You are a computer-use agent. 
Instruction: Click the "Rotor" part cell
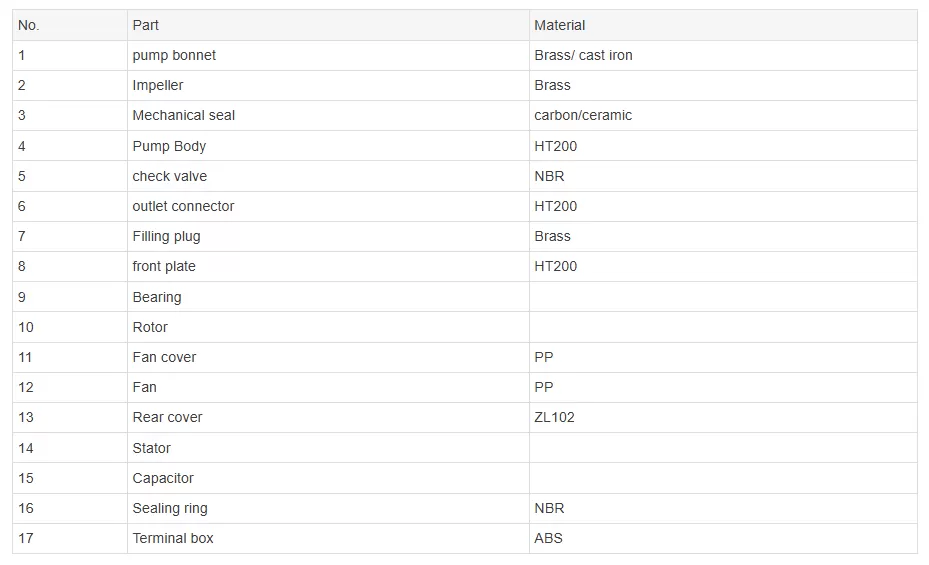[150, 327]
